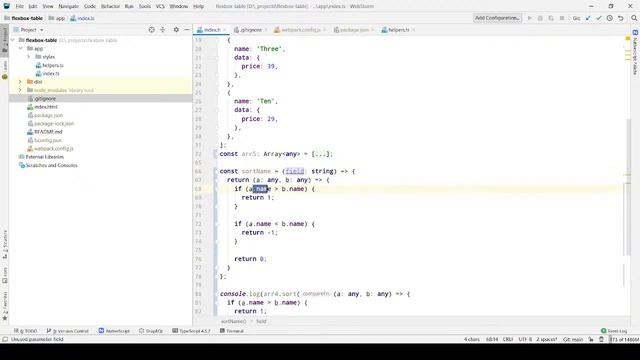The width and height of the screenshot is (640, 360).
Task: Click the Git Update Project arrow icon
Action: click(x=588, y=18)
